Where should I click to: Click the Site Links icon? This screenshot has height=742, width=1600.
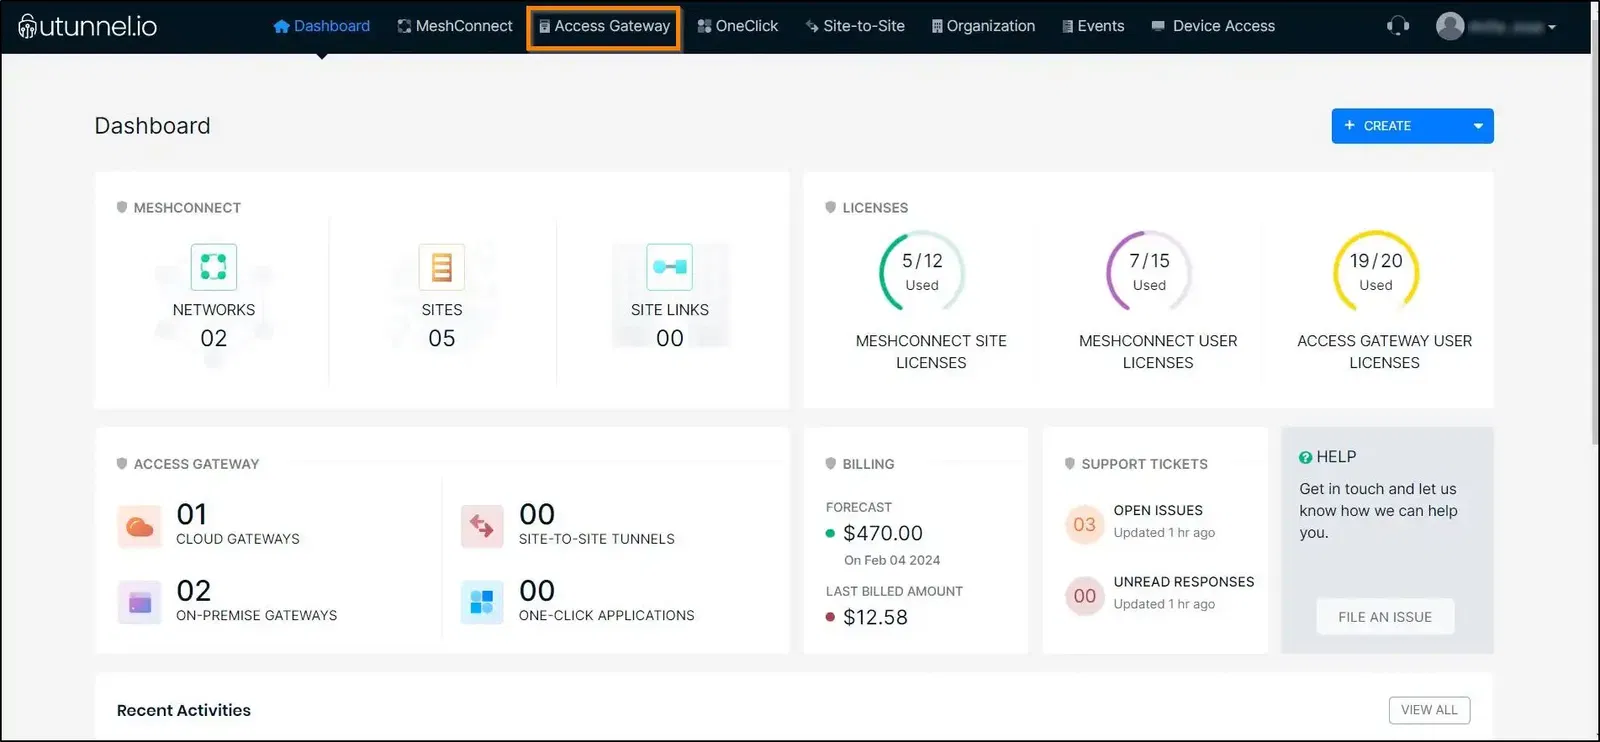(669, 267)
